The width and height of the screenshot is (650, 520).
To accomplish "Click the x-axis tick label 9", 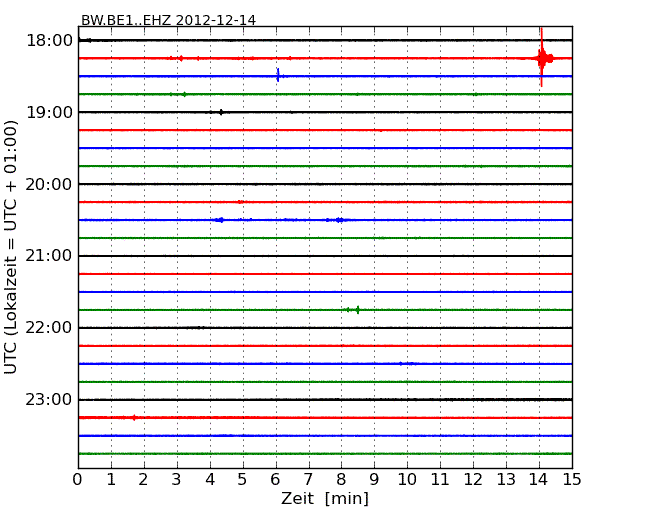I will pyautogui.click(x=374, y=479).
